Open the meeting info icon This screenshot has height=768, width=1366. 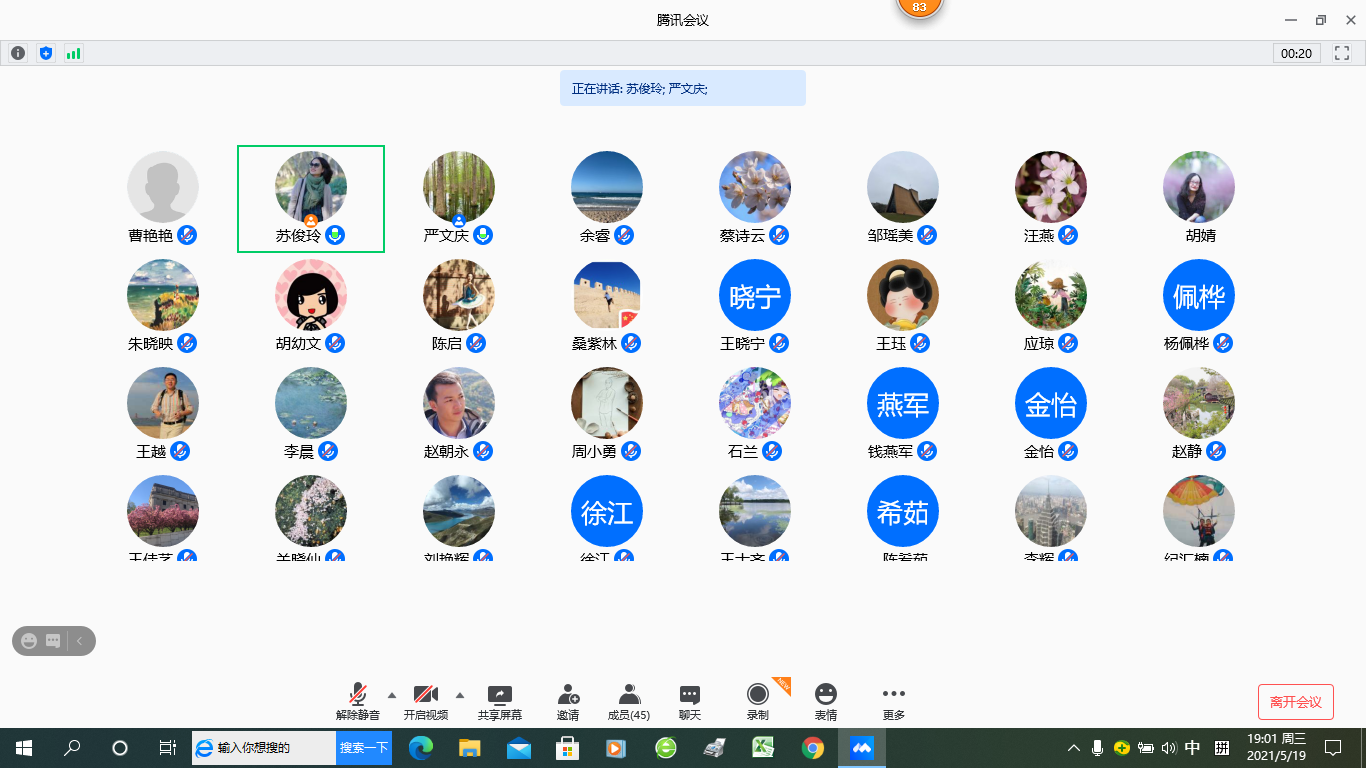(x=18, y=53)
